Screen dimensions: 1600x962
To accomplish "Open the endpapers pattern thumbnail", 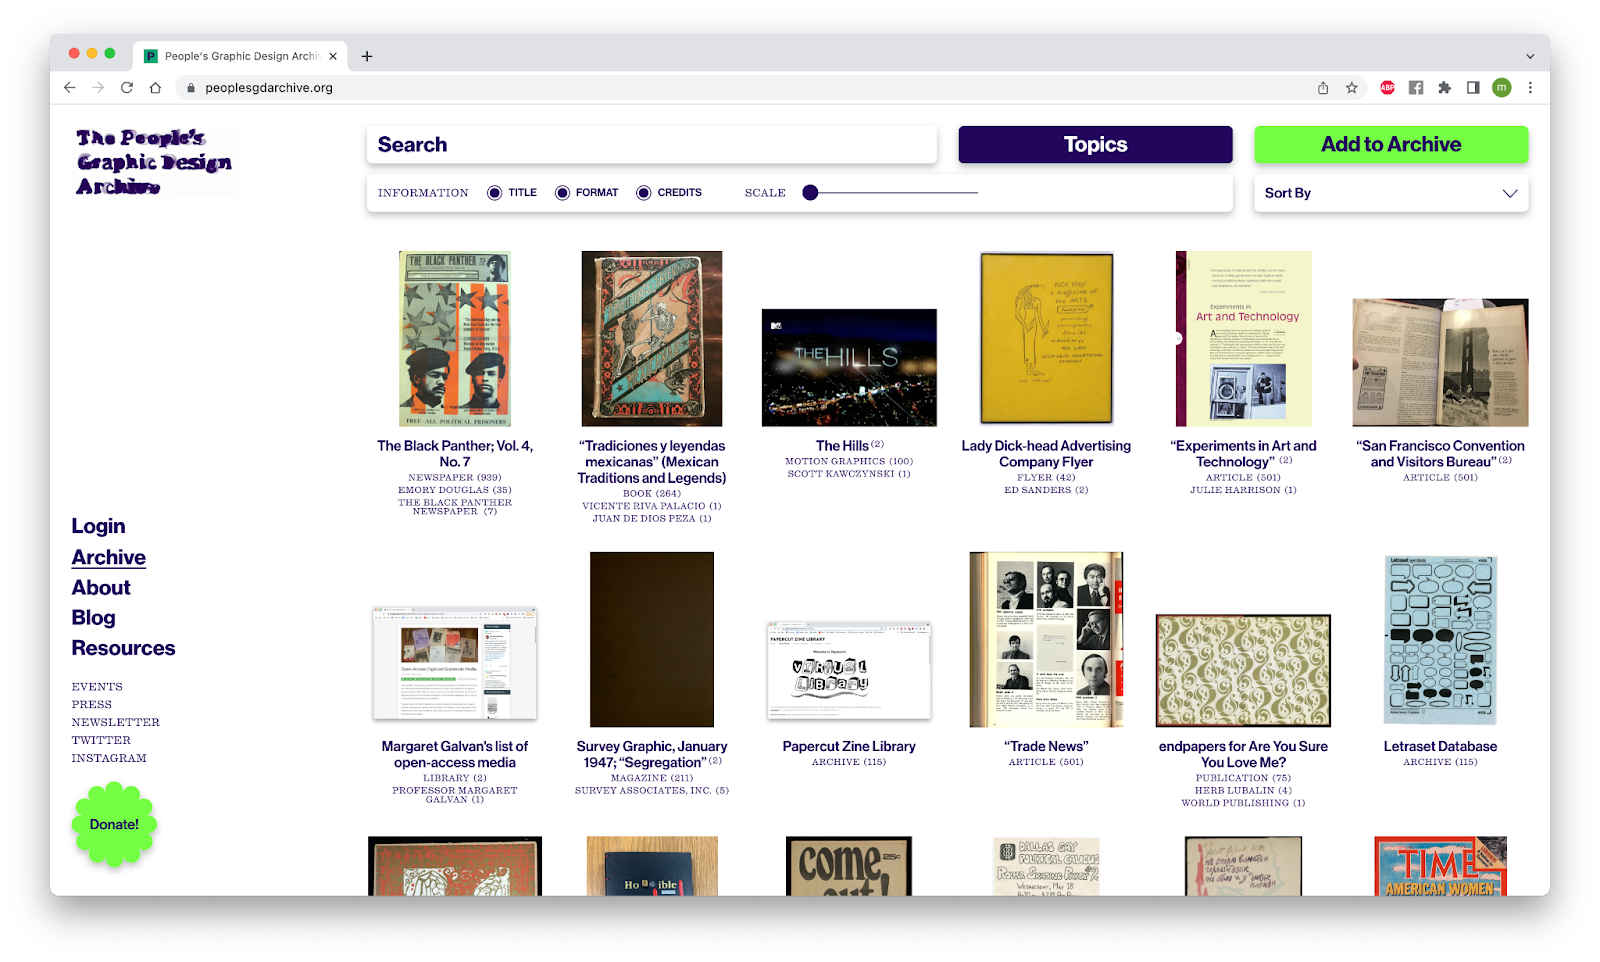I will point(1243,671).
